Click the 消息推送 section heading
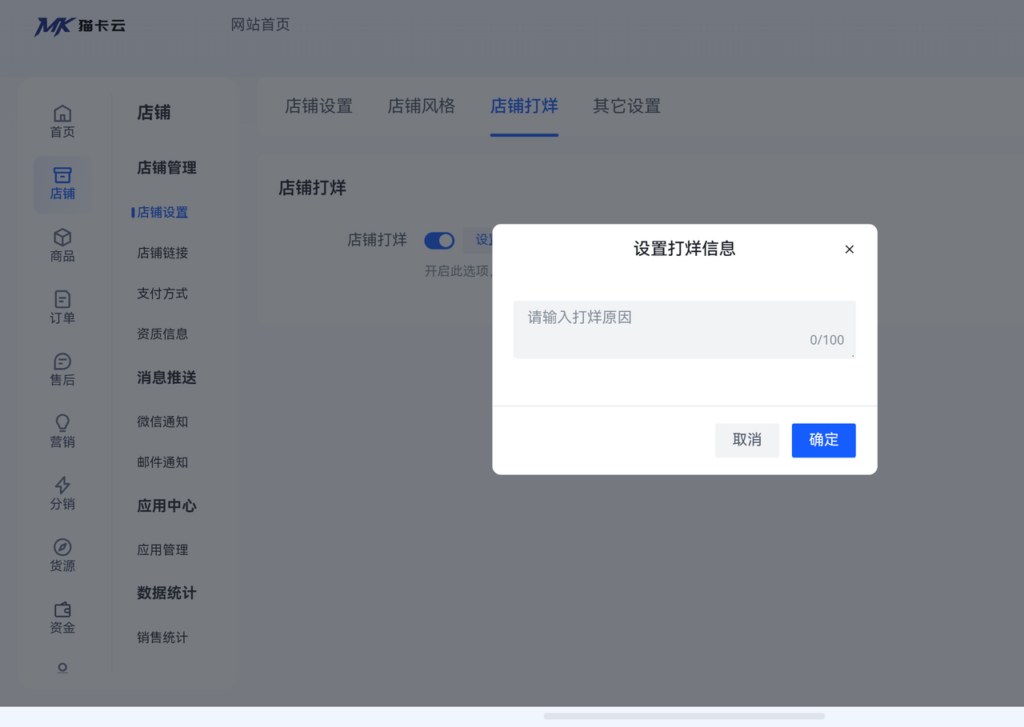This screenshot has width=1024, height=727. (167, 378)
